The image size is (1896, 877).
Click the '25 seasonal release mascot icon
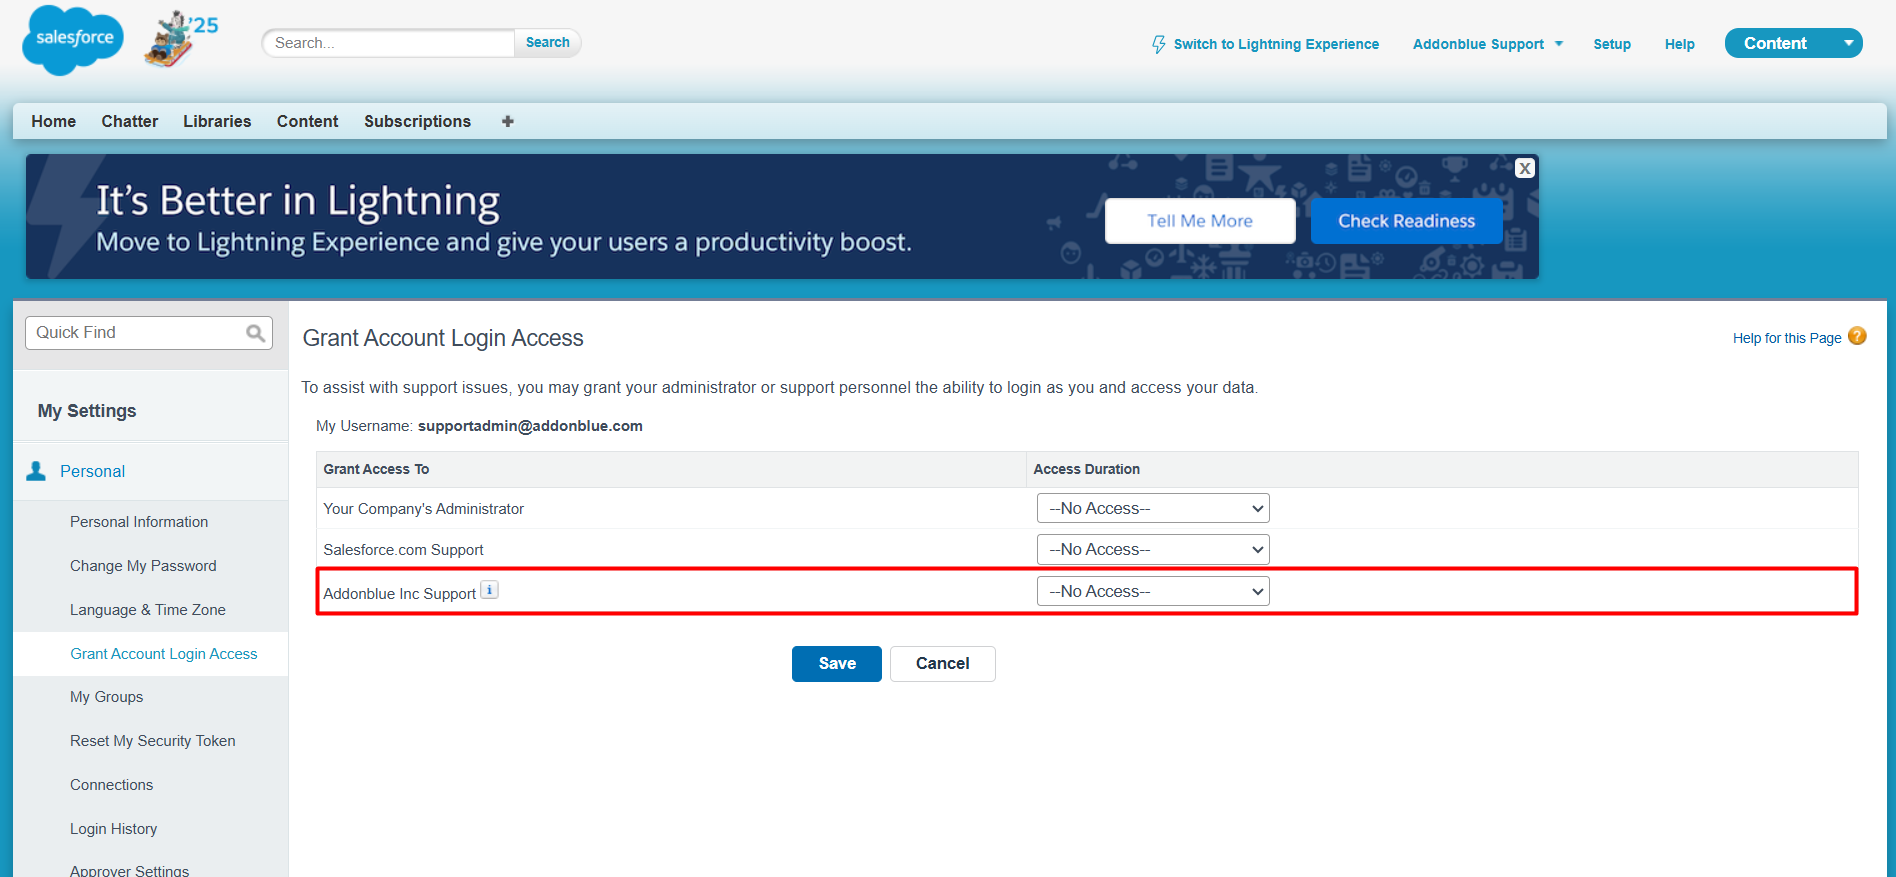181,39
